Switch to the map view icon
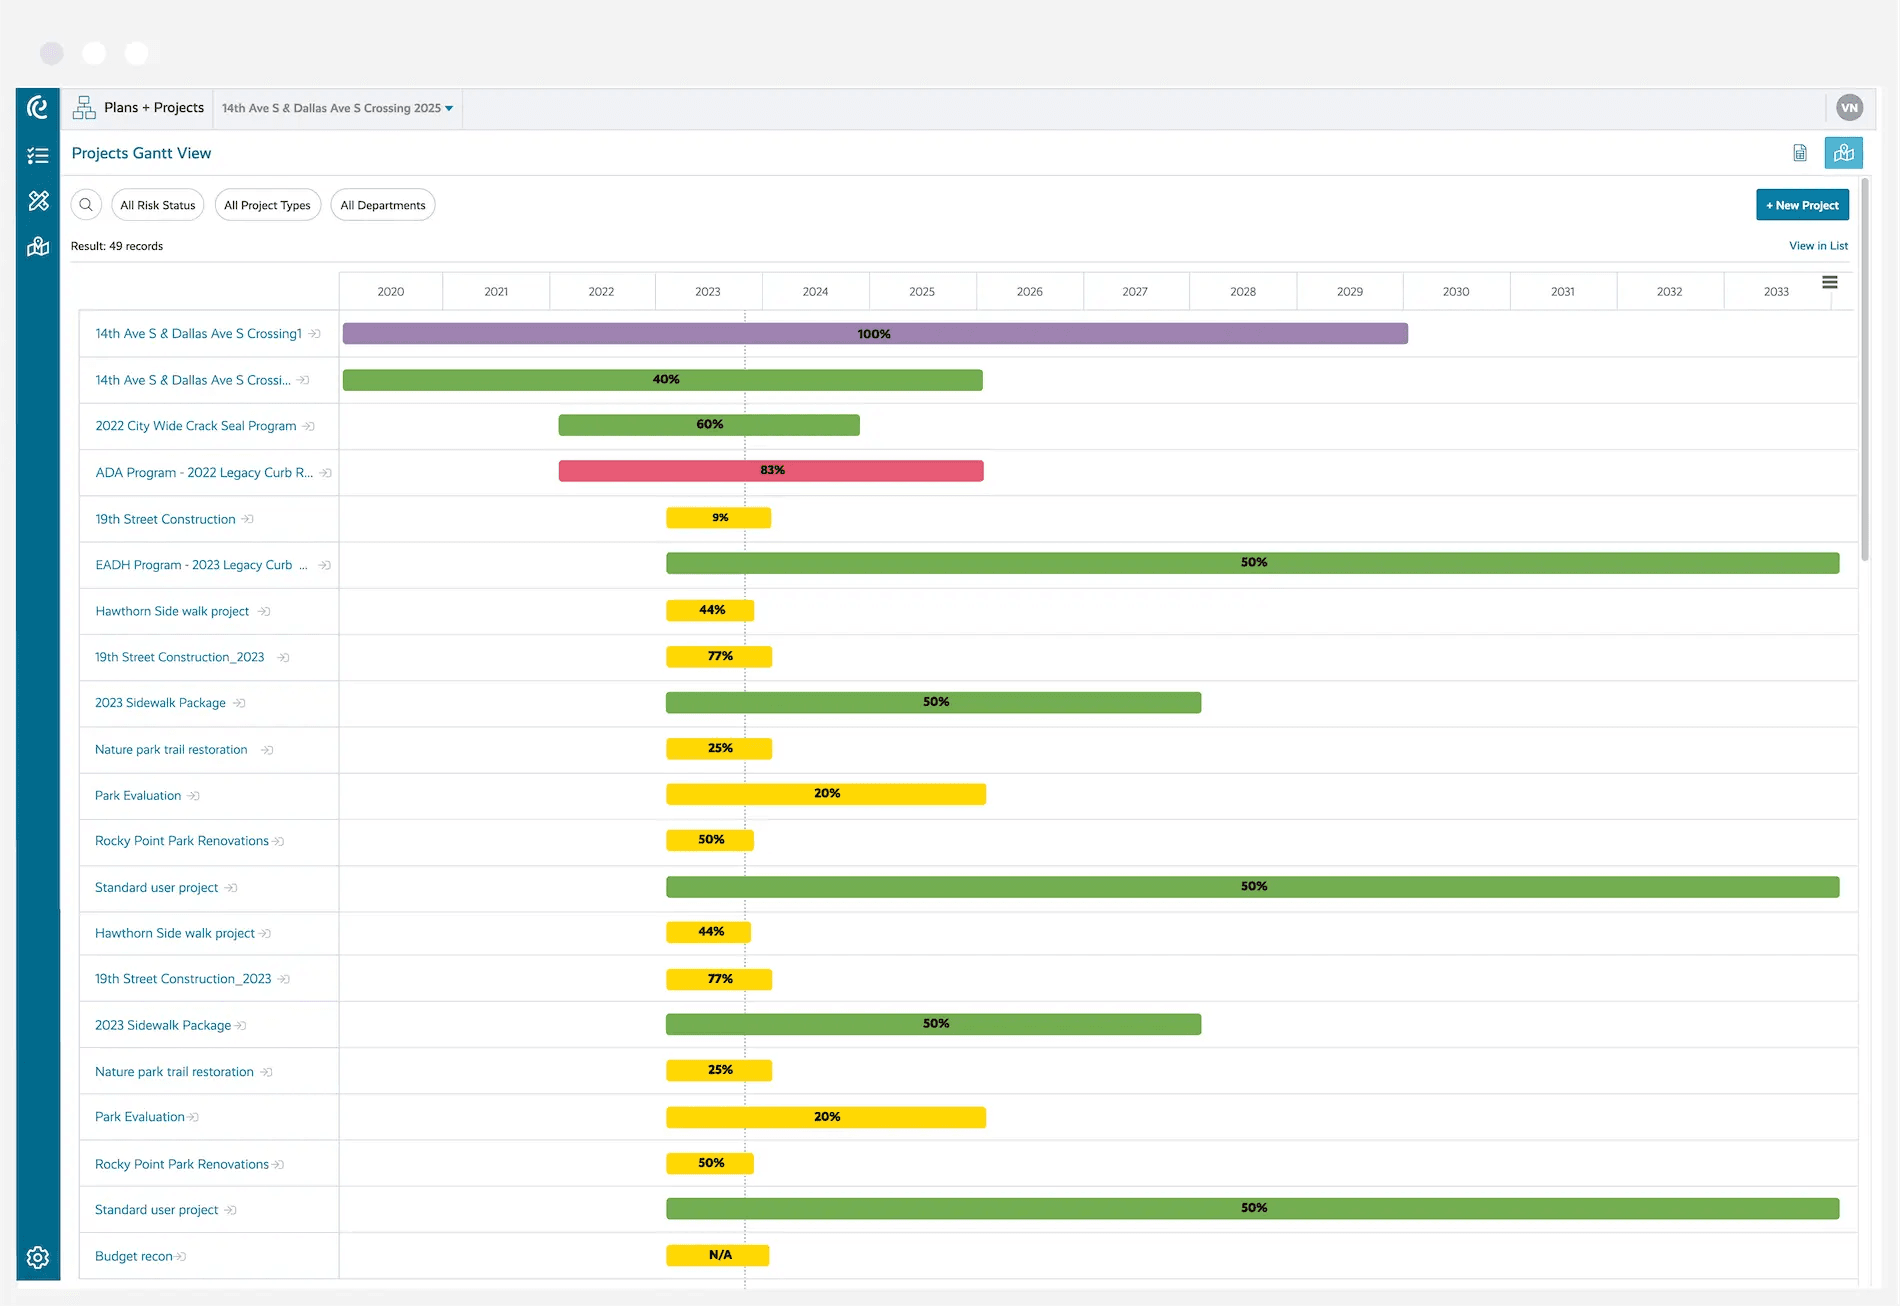This screenshot has width=1900, height=1306. (x=1843, y=153)
